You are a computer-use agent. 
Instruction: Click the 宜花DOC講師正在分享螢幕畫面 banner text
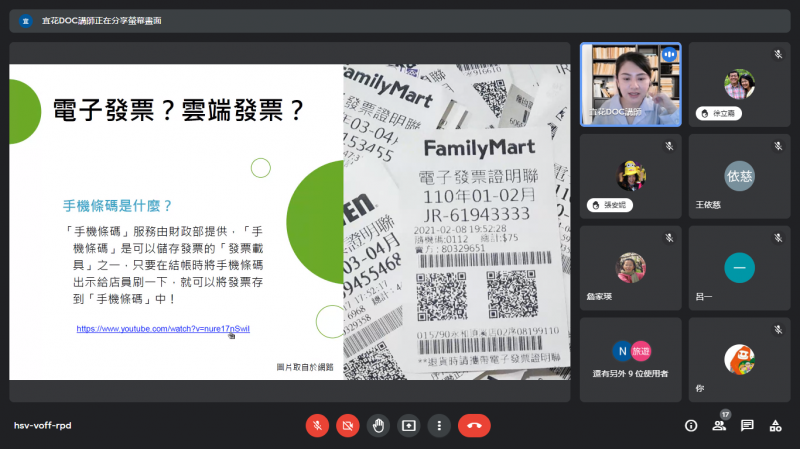pos(102,21)
